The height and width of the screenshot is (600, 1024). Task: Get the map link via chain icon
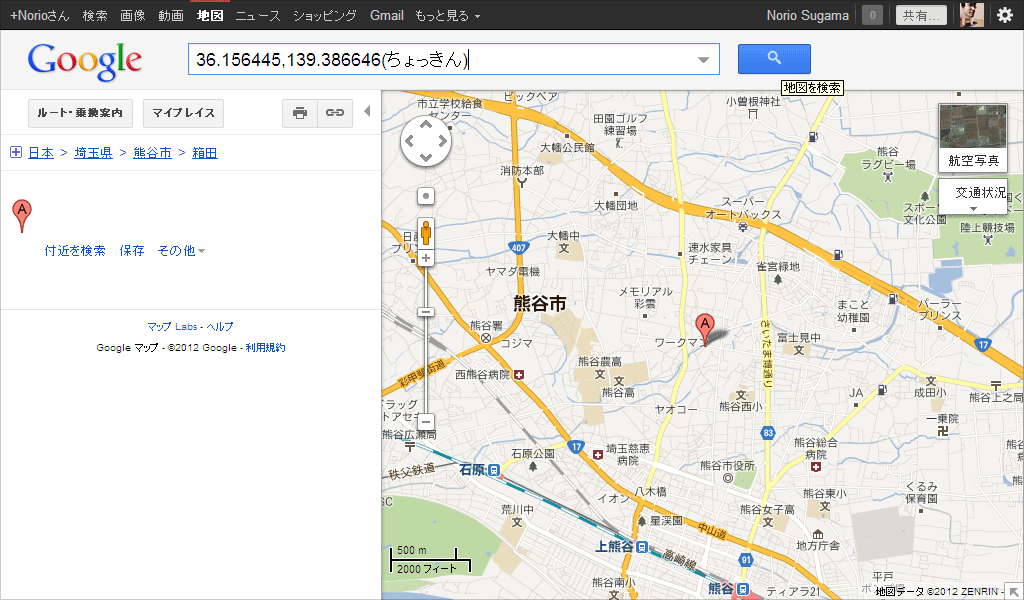click(x=335, y=113)
